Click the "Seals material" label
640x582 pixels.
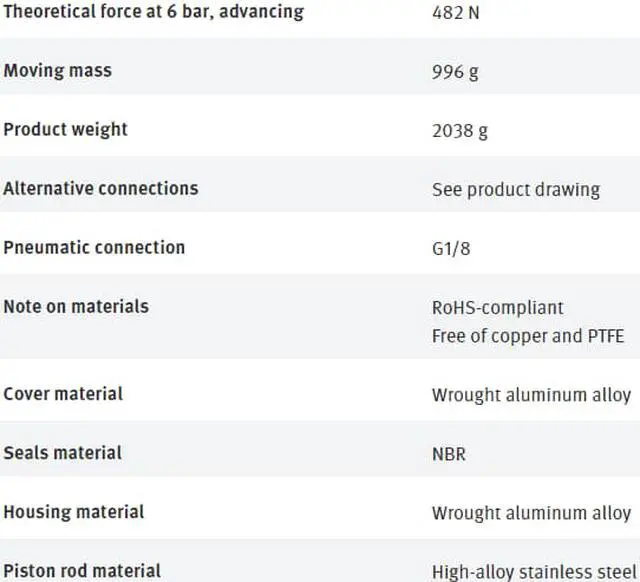point(62,452)
